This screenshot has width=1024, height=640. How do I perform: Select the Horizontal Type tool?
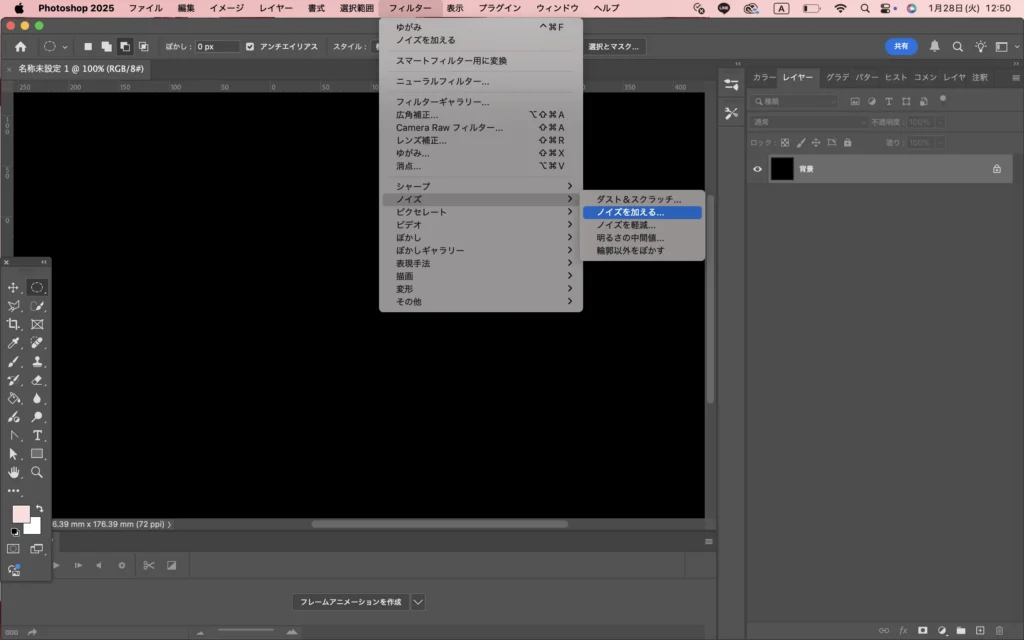coord(37,435)
